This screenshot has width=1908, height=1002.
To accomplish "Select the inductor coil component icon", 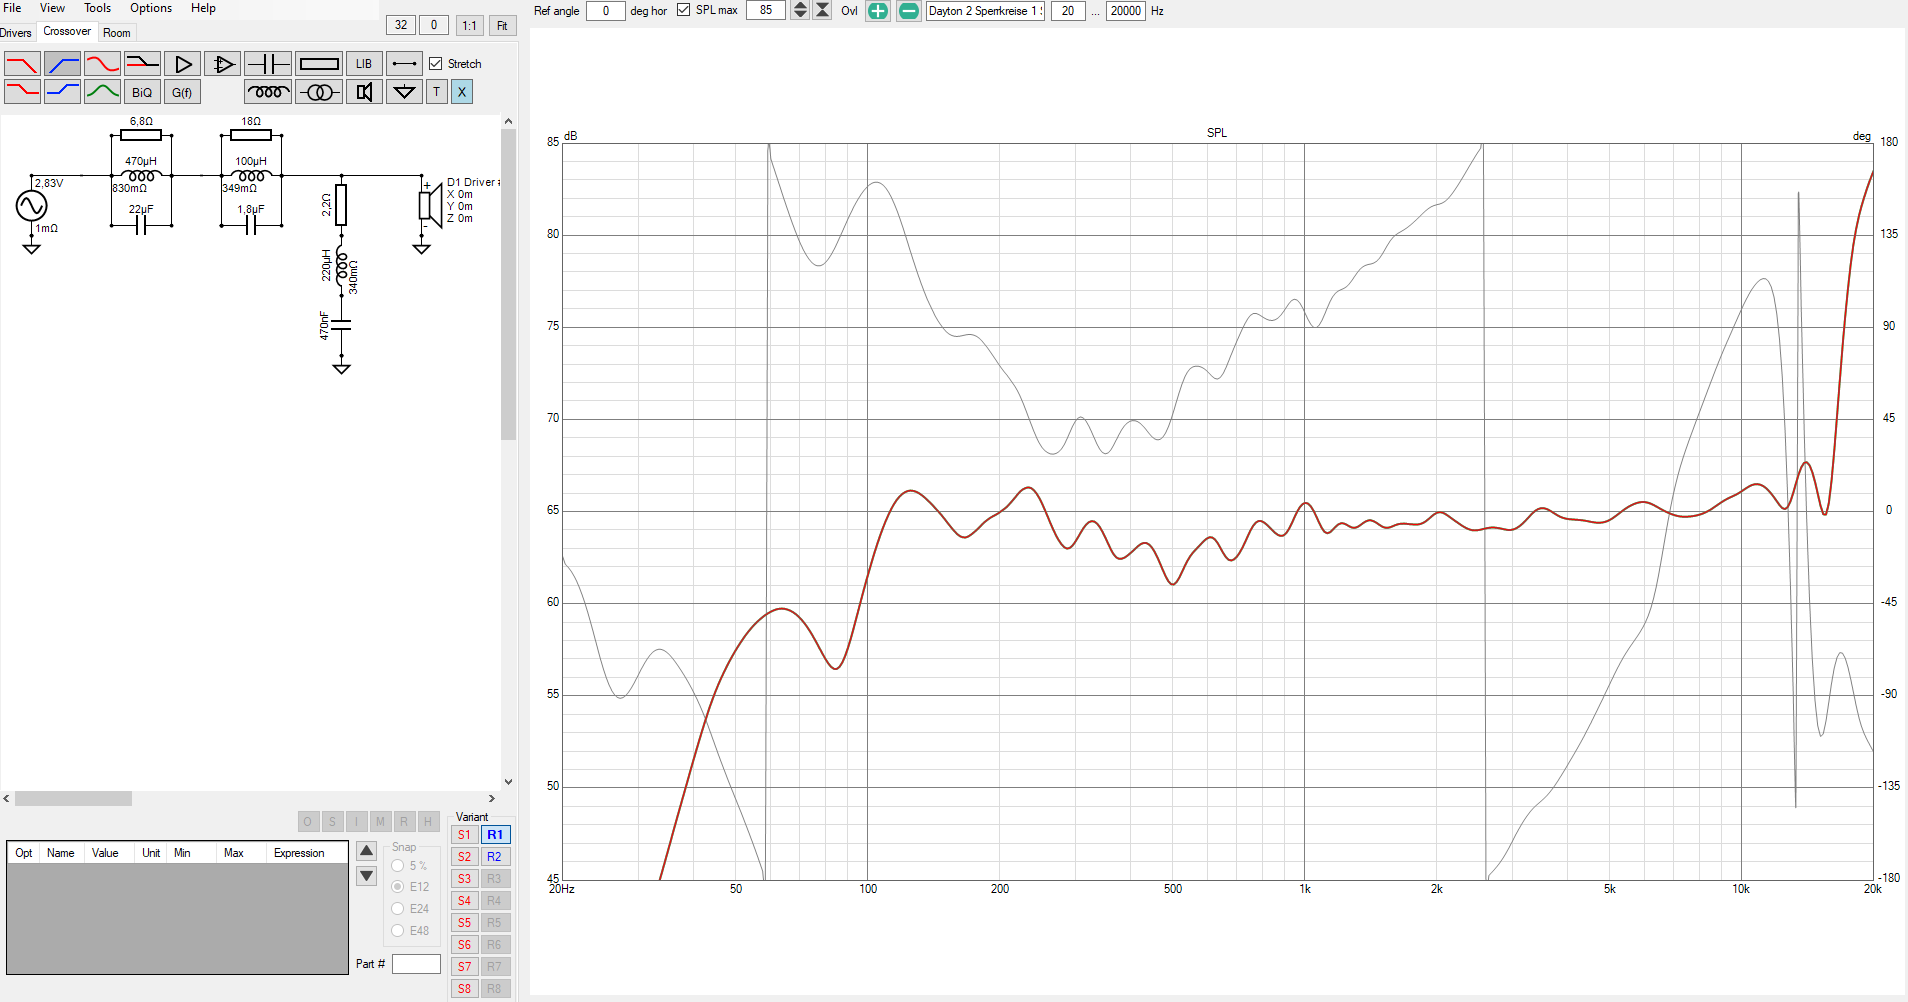I will (268, 92).
